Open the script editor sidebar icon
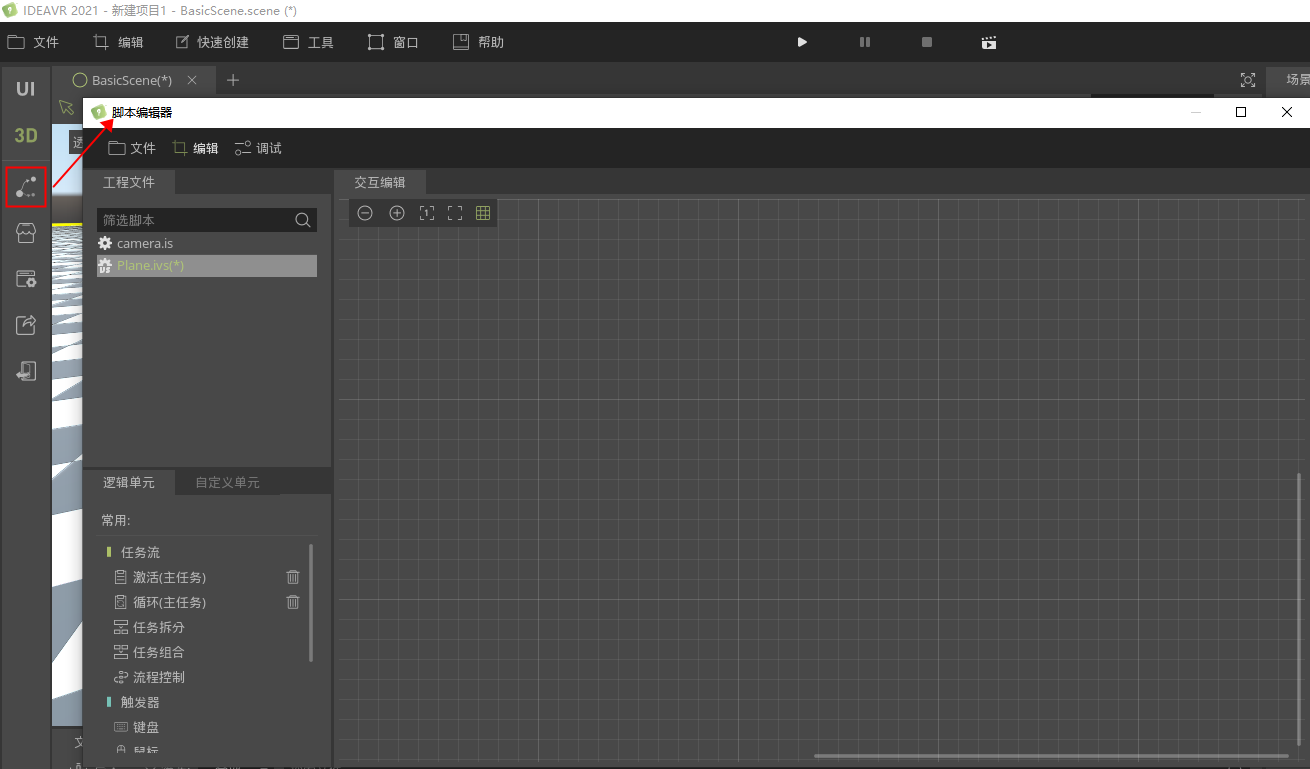 (26, 187)
